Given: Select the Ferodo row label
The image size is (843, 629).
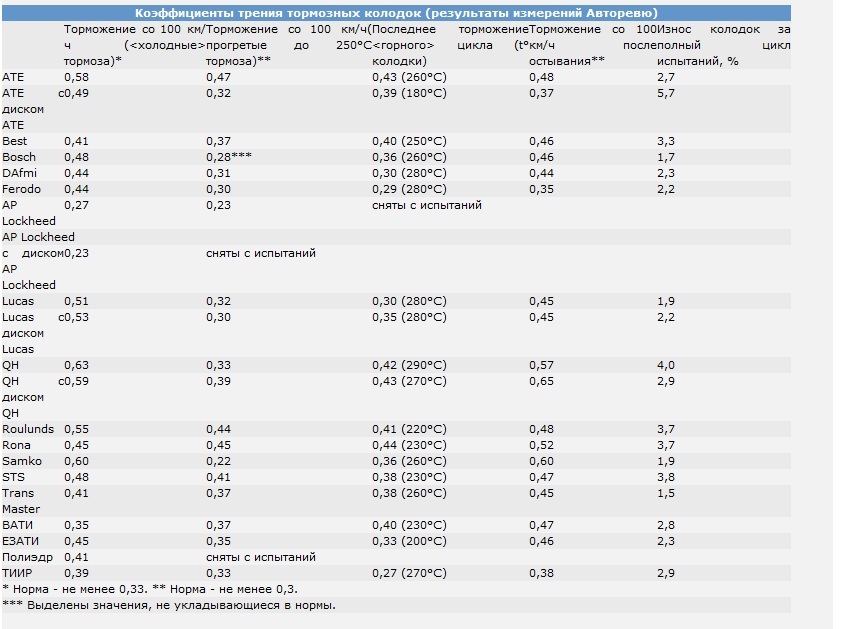Looking at the screenshot, I should pyautogui.click(x=21, y=189).
